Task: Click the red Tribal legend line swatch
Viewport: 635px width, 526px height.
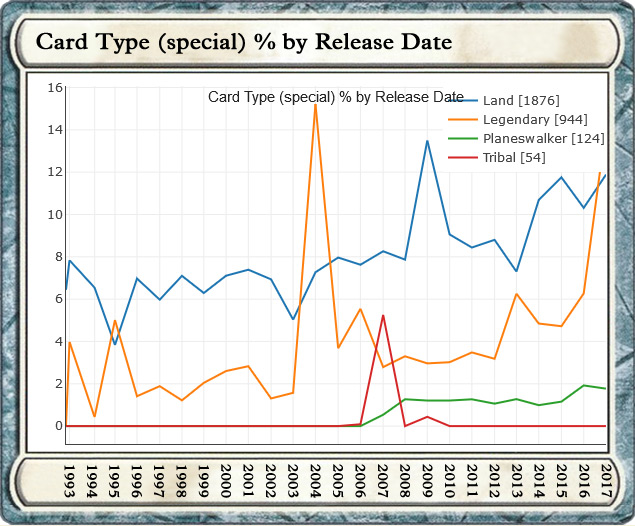Action: 461,158
